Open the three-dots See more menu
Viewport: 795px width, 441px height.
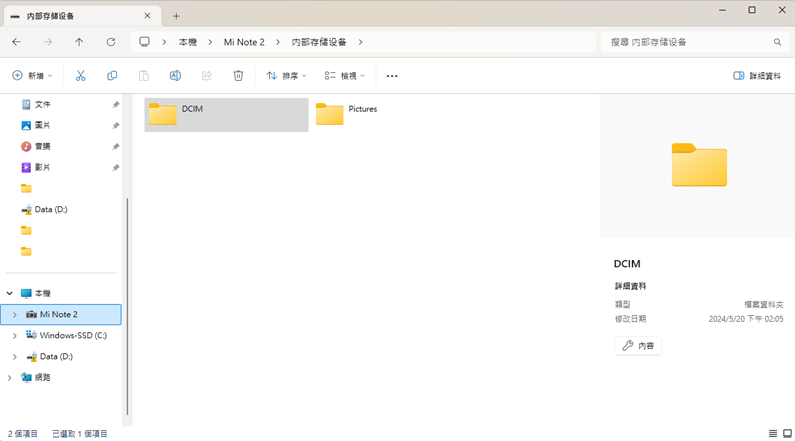392,76
